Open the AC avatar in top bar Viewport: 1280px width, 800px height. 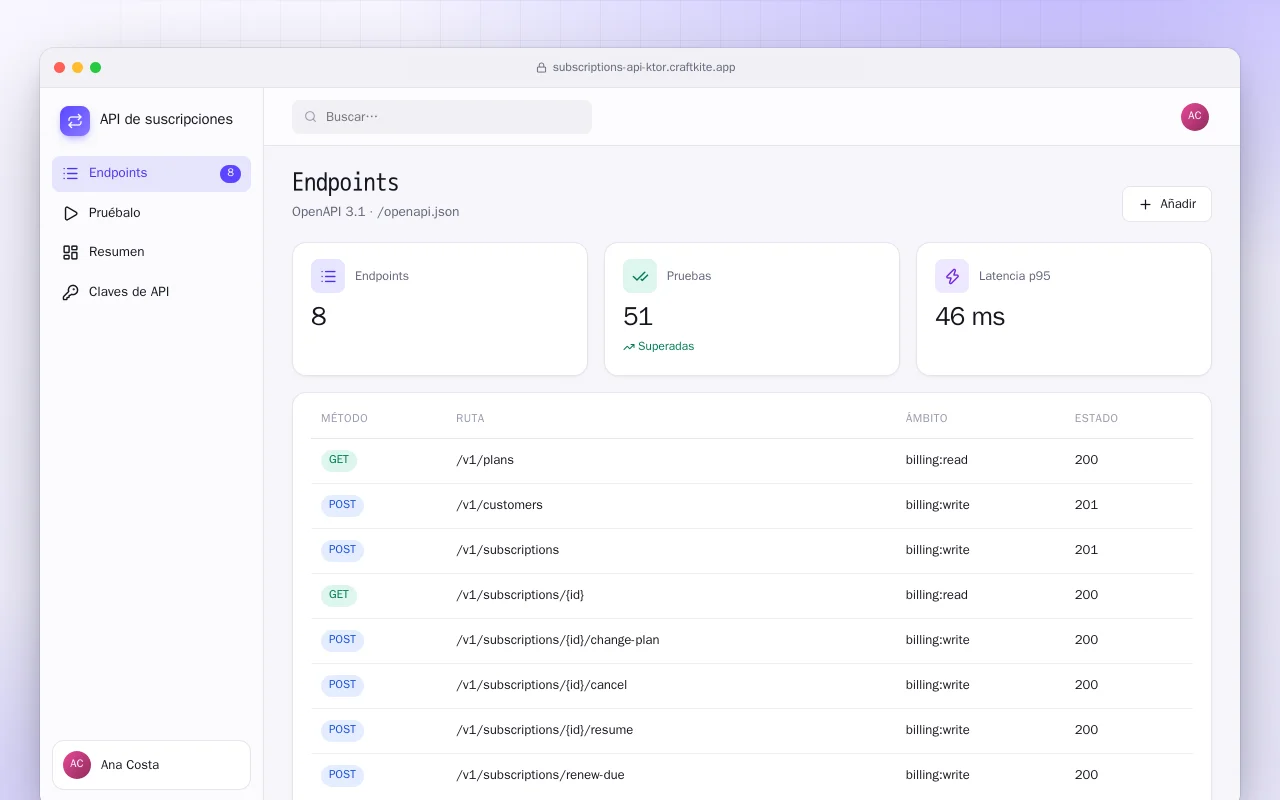[1195, 117]
